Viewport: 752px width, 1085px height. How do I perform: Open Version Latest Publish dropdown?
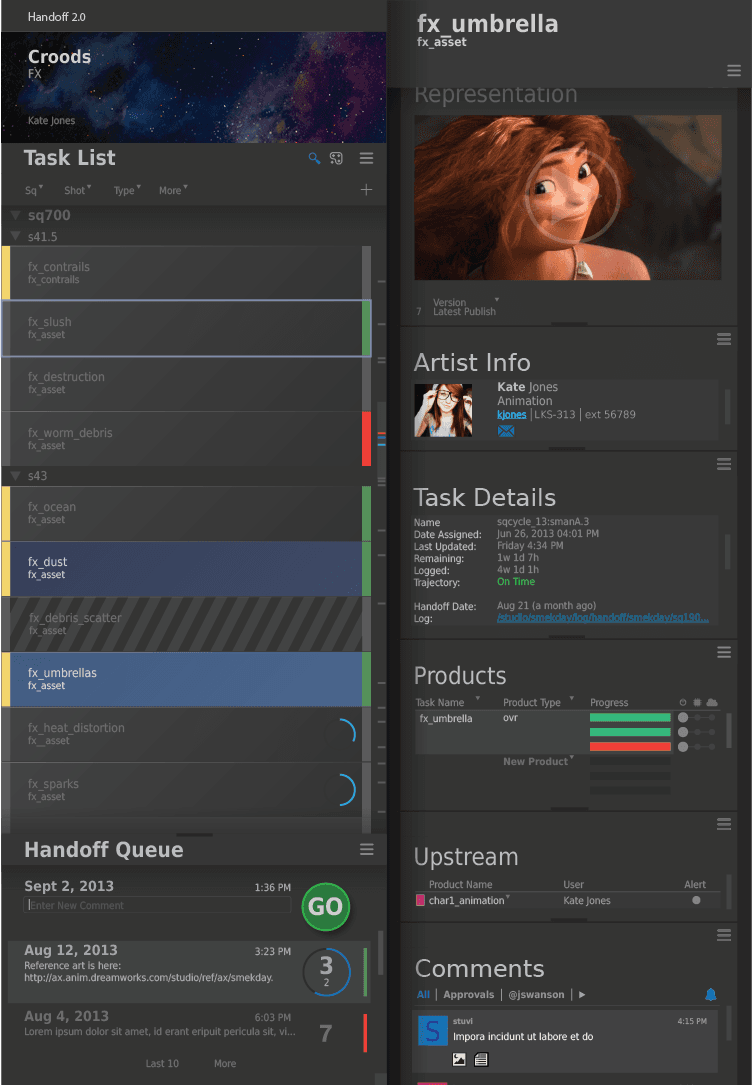coord(465,307)
